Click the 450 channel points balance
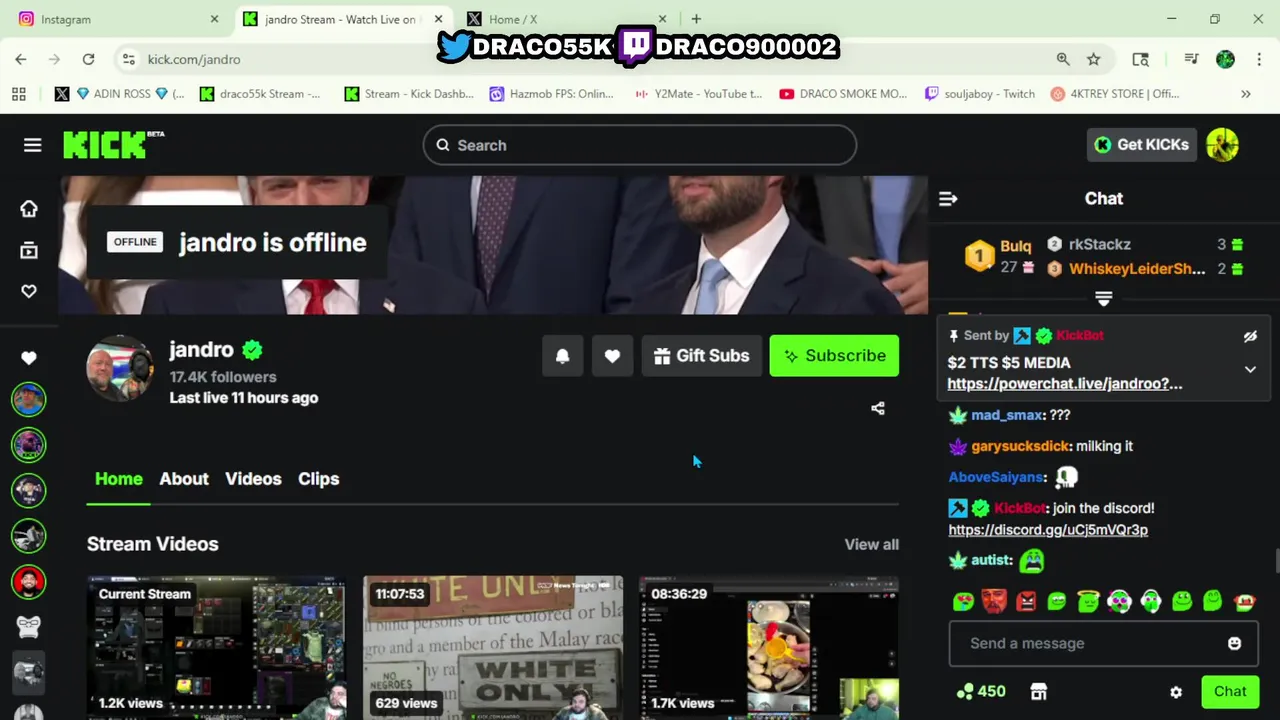The height and width of the screenshot is (720, 1280). [981, 691]
